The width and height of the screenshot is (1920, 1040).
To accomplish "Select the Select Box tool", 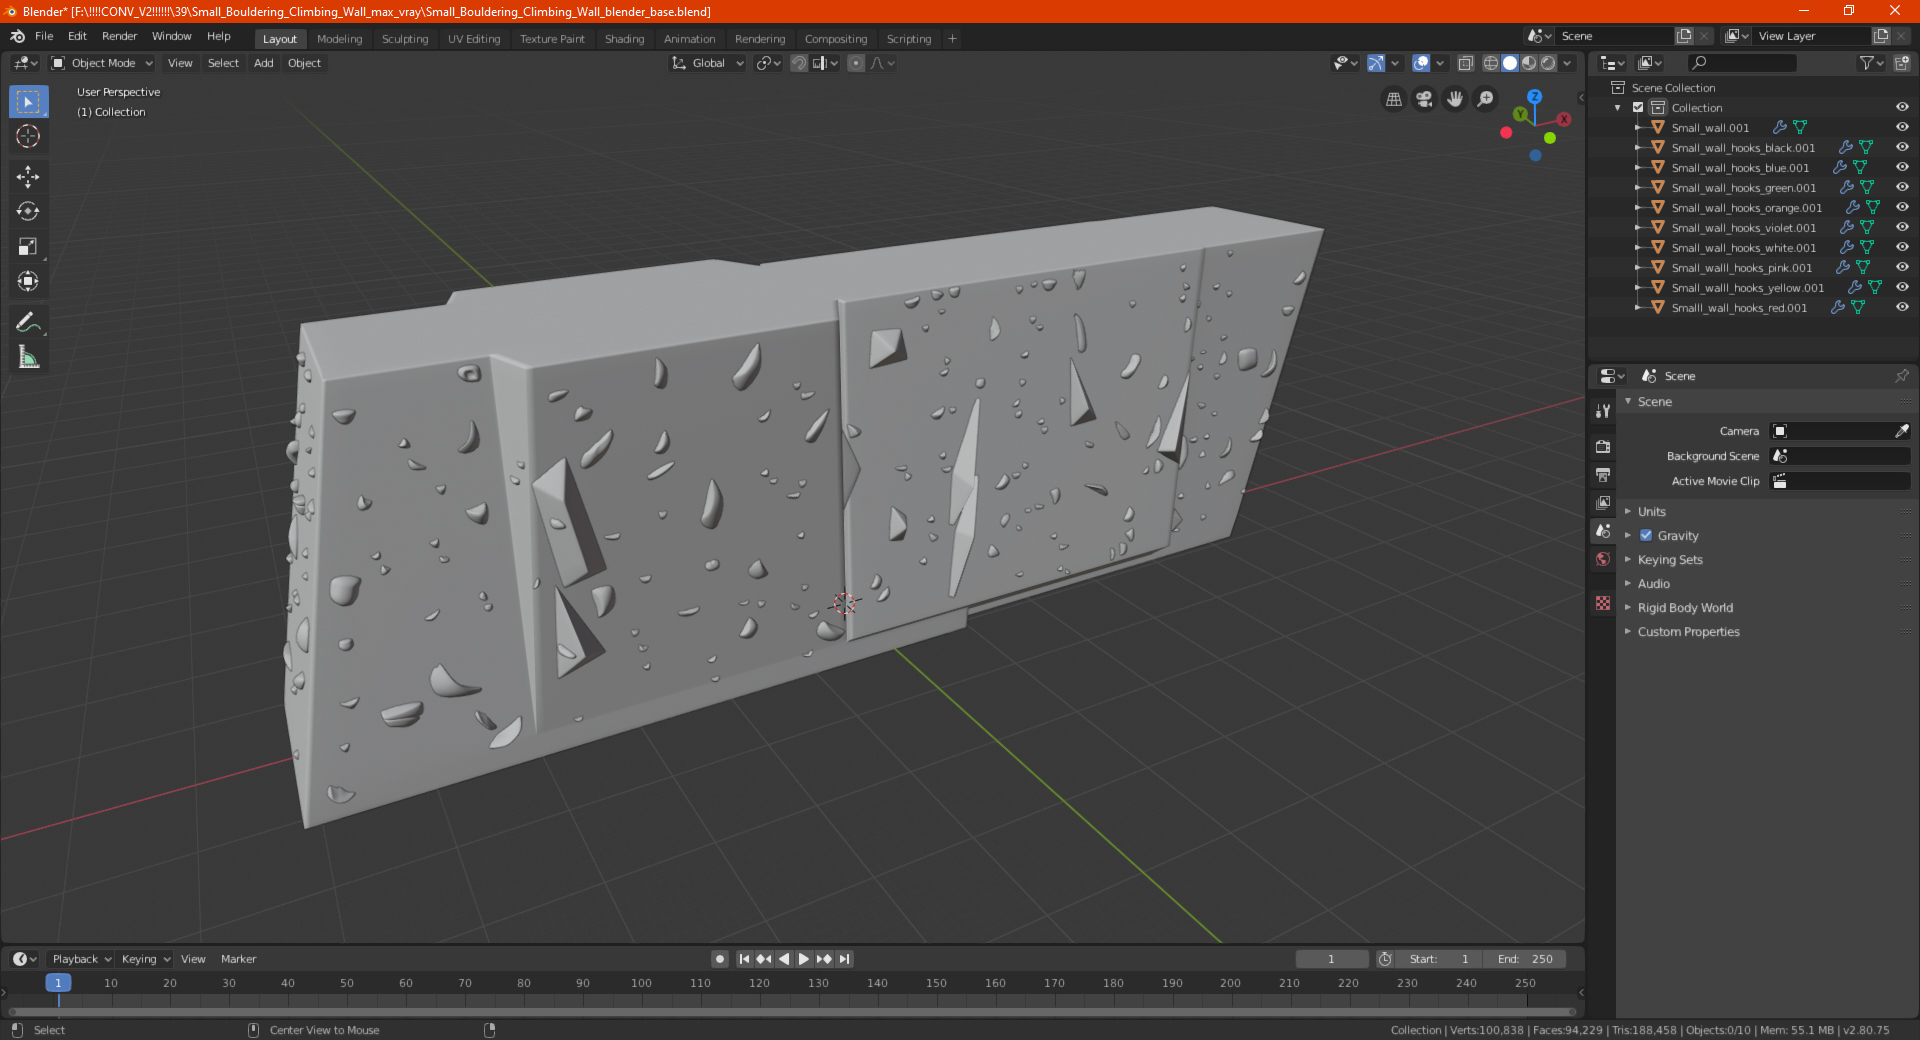I will [28, 101].
